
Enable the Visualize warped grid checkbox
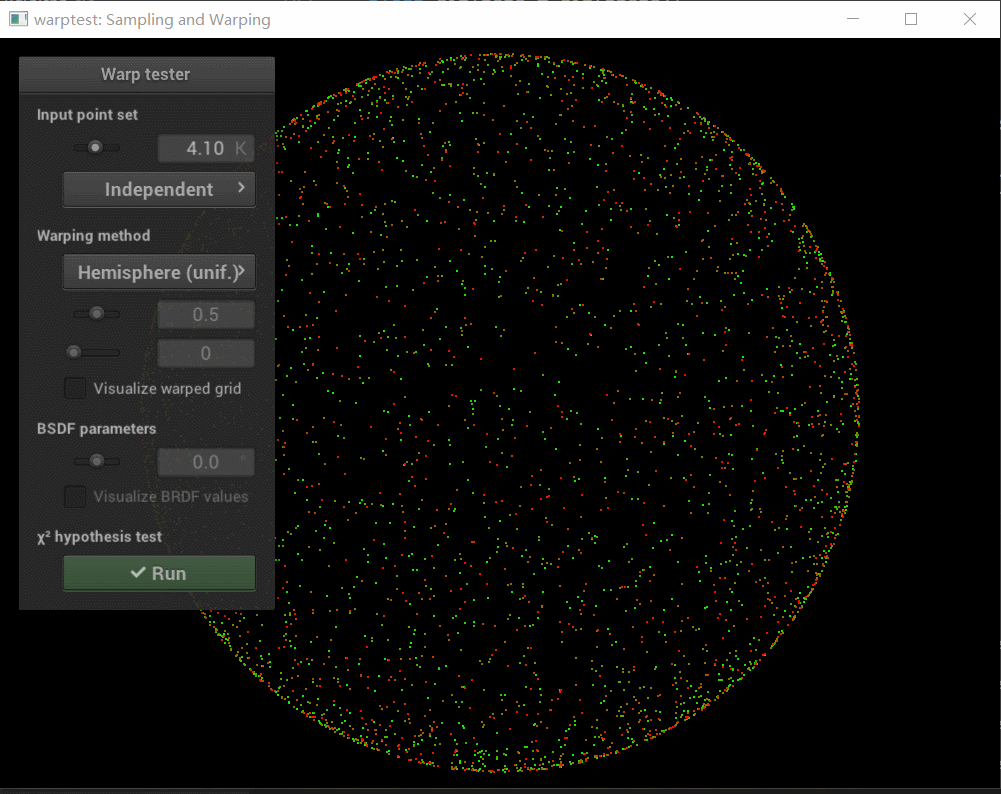pyautogui.click(x=75, y=388)
